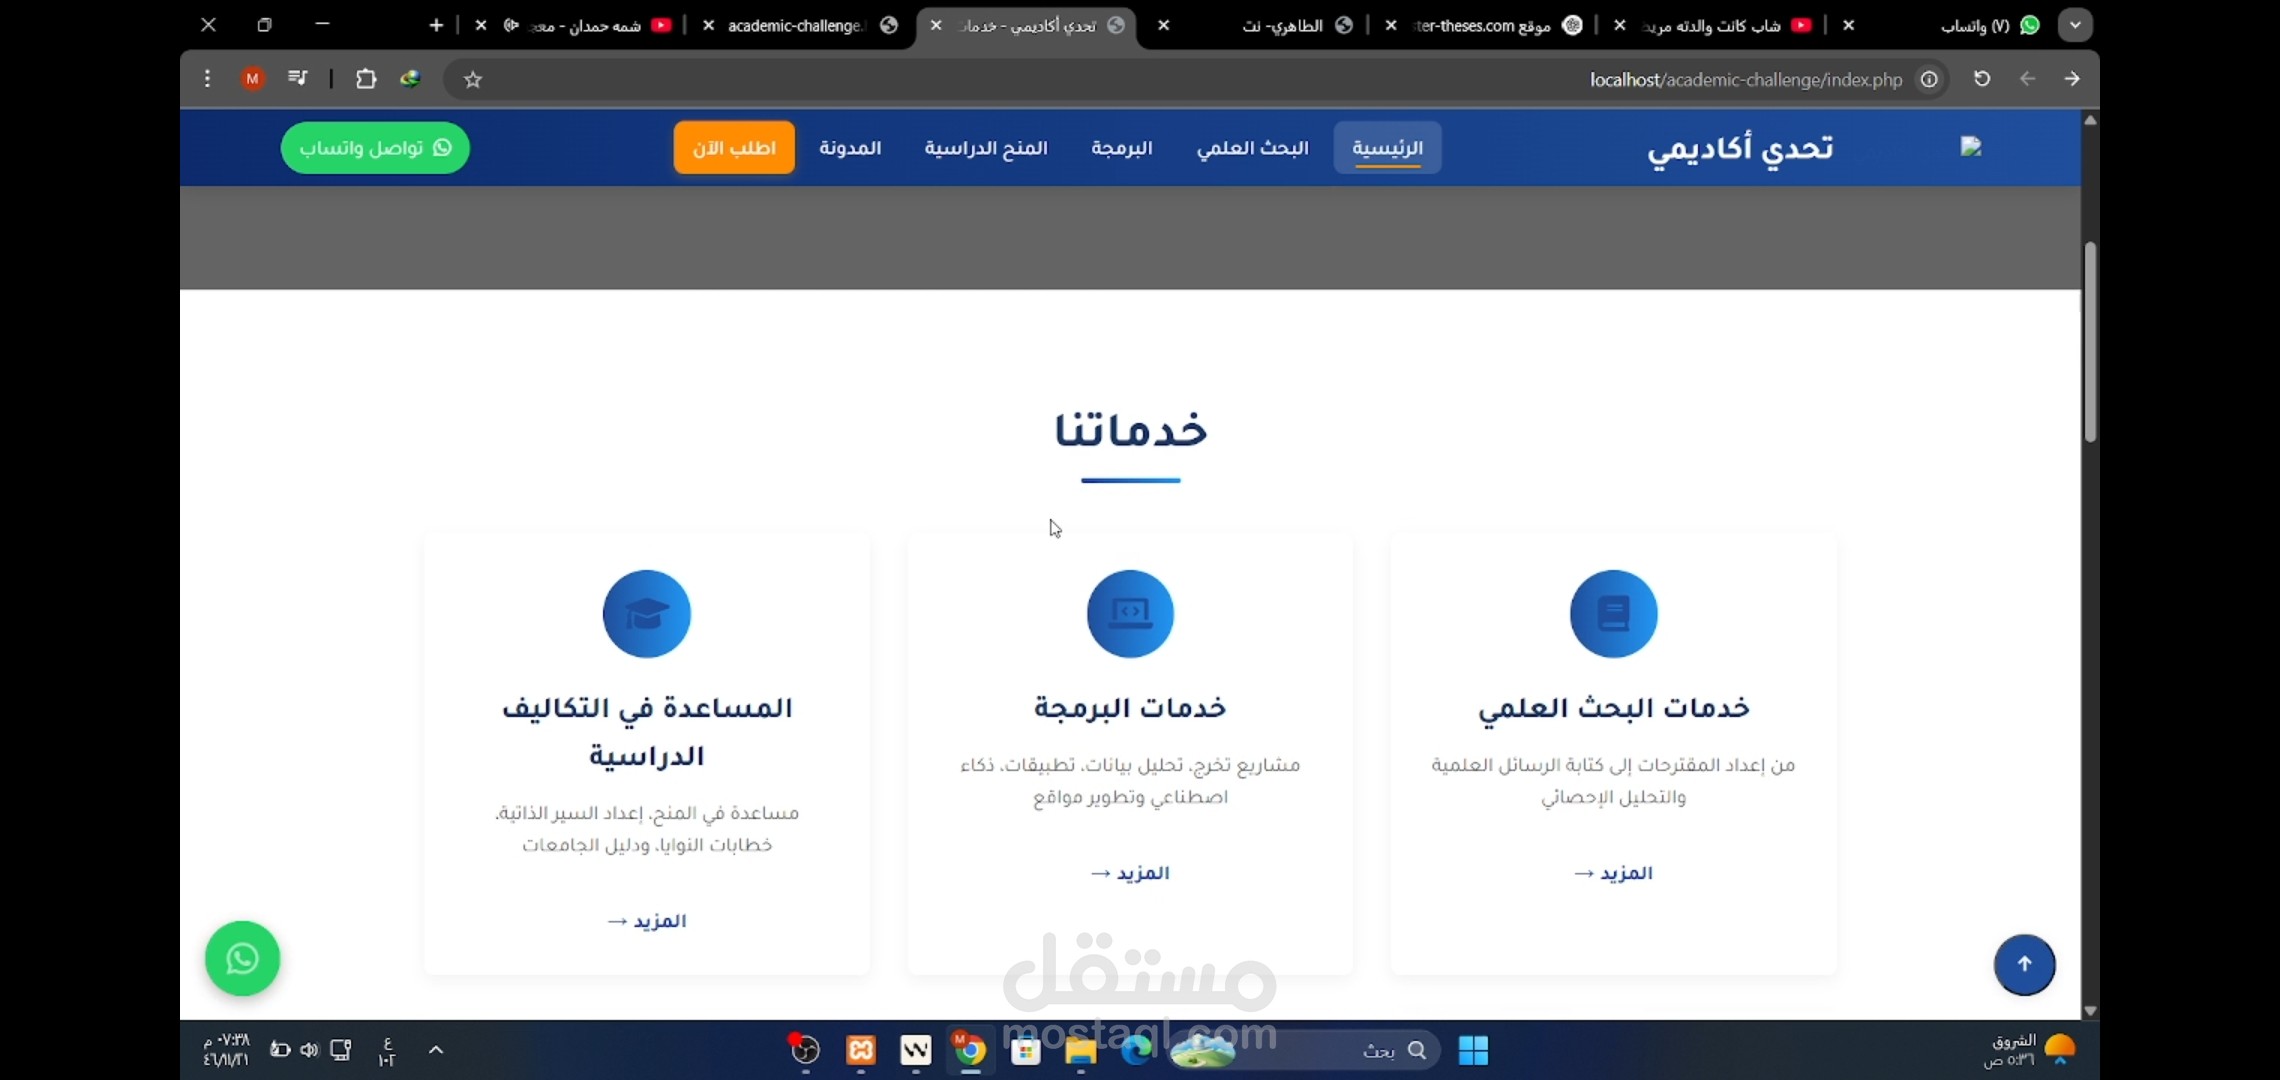Viewport: 2280px width, 1080px height.
Task: Click the laptop code icon of programming services
Action: coord(1130,613)
